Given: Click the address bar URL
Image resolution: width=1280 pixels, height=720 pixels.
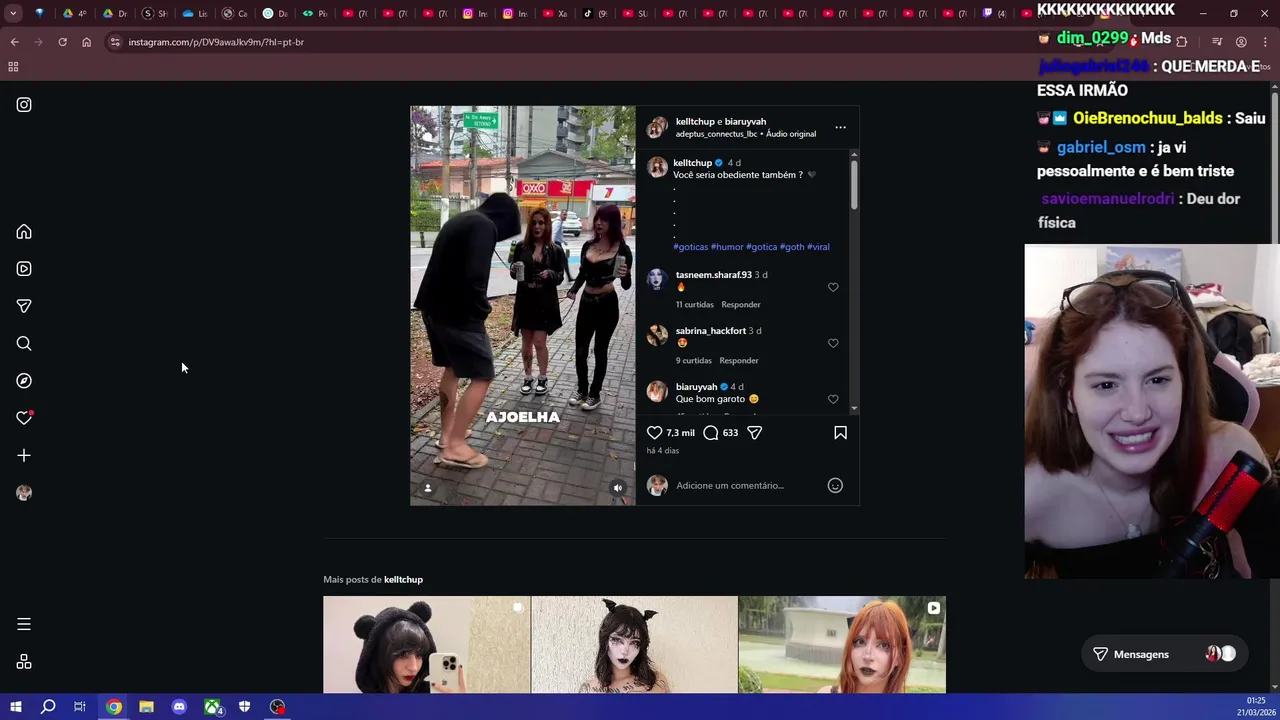Looking at the screenshot, I should pos(216,42).
